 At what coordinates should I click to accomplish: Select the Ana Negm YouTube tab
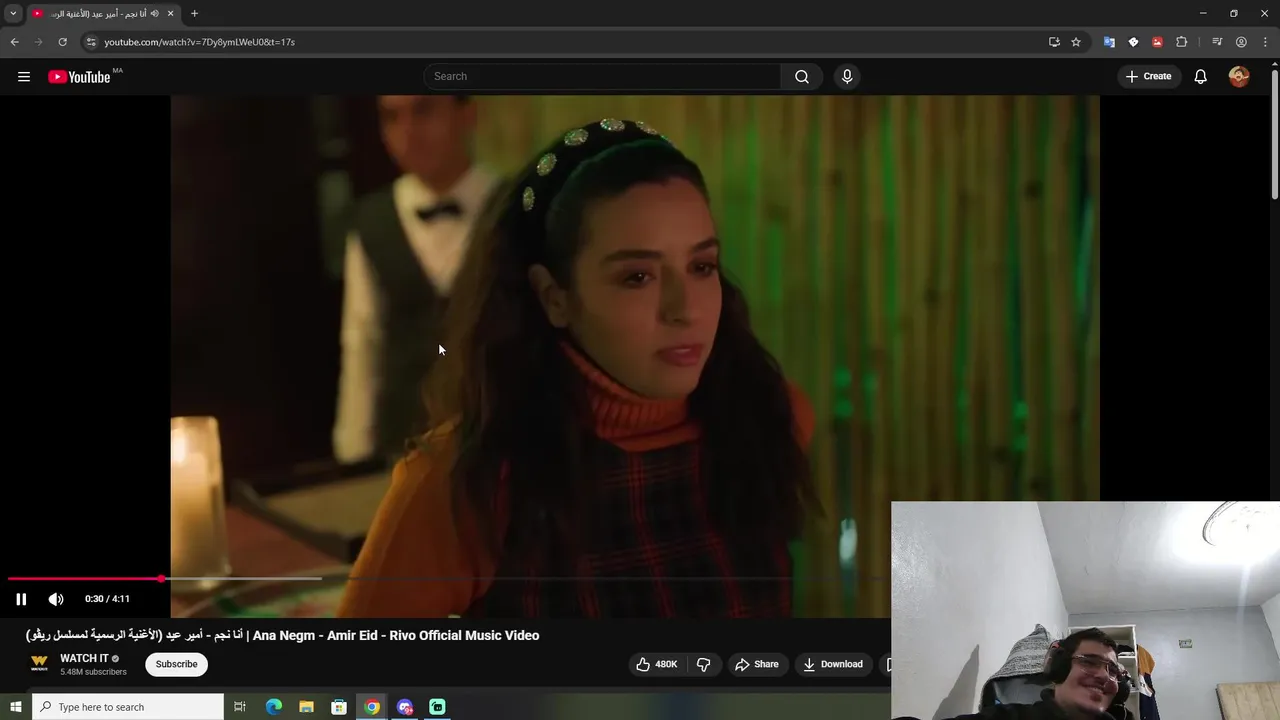click(103, 14)
